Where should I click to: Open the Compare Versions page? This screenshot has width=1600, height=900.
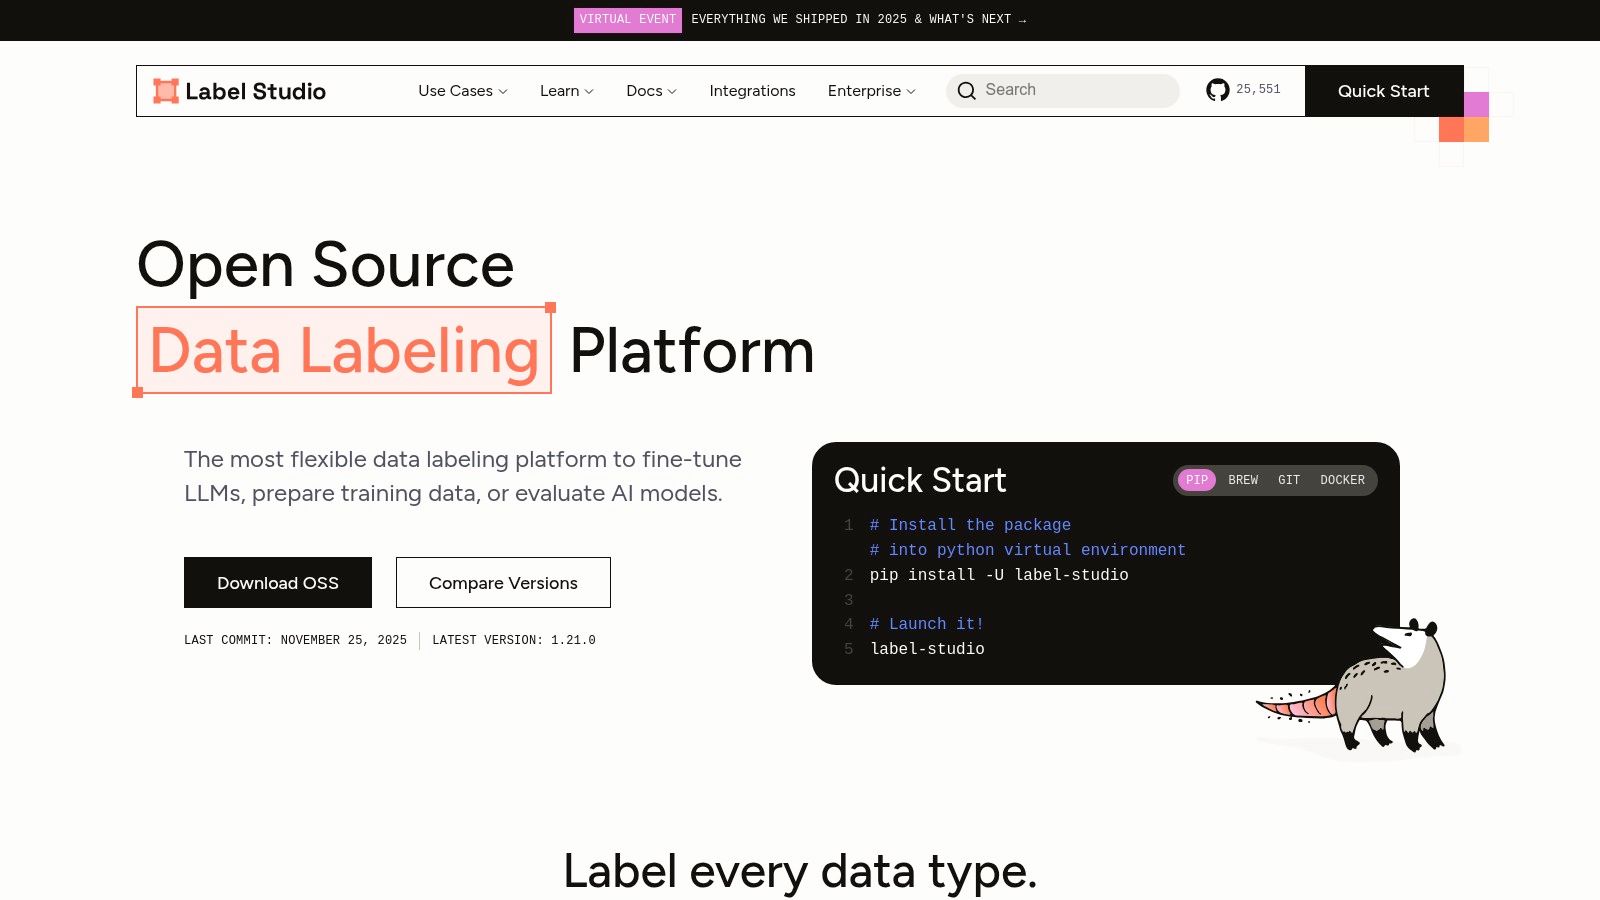pyautogui.click(x=503, y=582)
